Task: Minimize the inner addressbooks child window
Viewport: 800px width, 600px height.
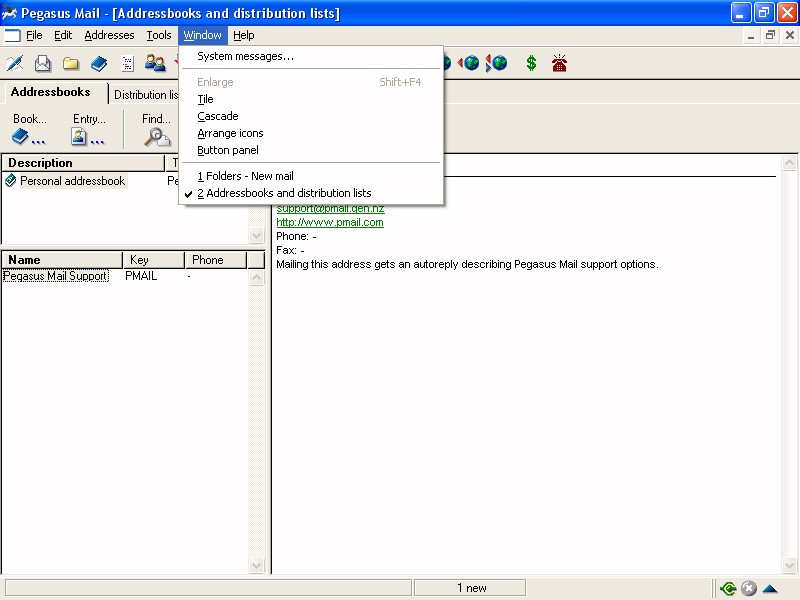Action: pyautogui.click(x=751, y=35)
